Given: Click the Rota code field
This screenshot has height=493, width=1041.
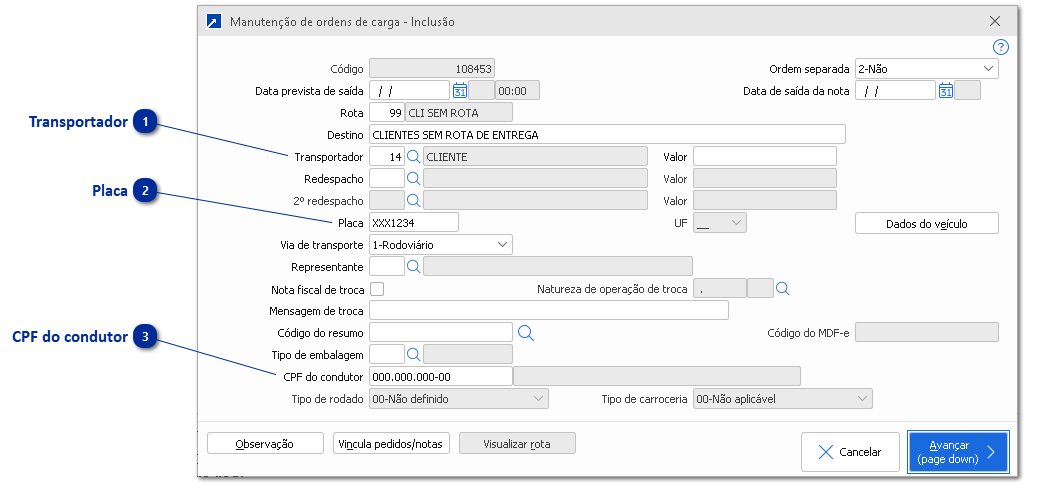Looking at the screenshot, I should tap(386, 113).
